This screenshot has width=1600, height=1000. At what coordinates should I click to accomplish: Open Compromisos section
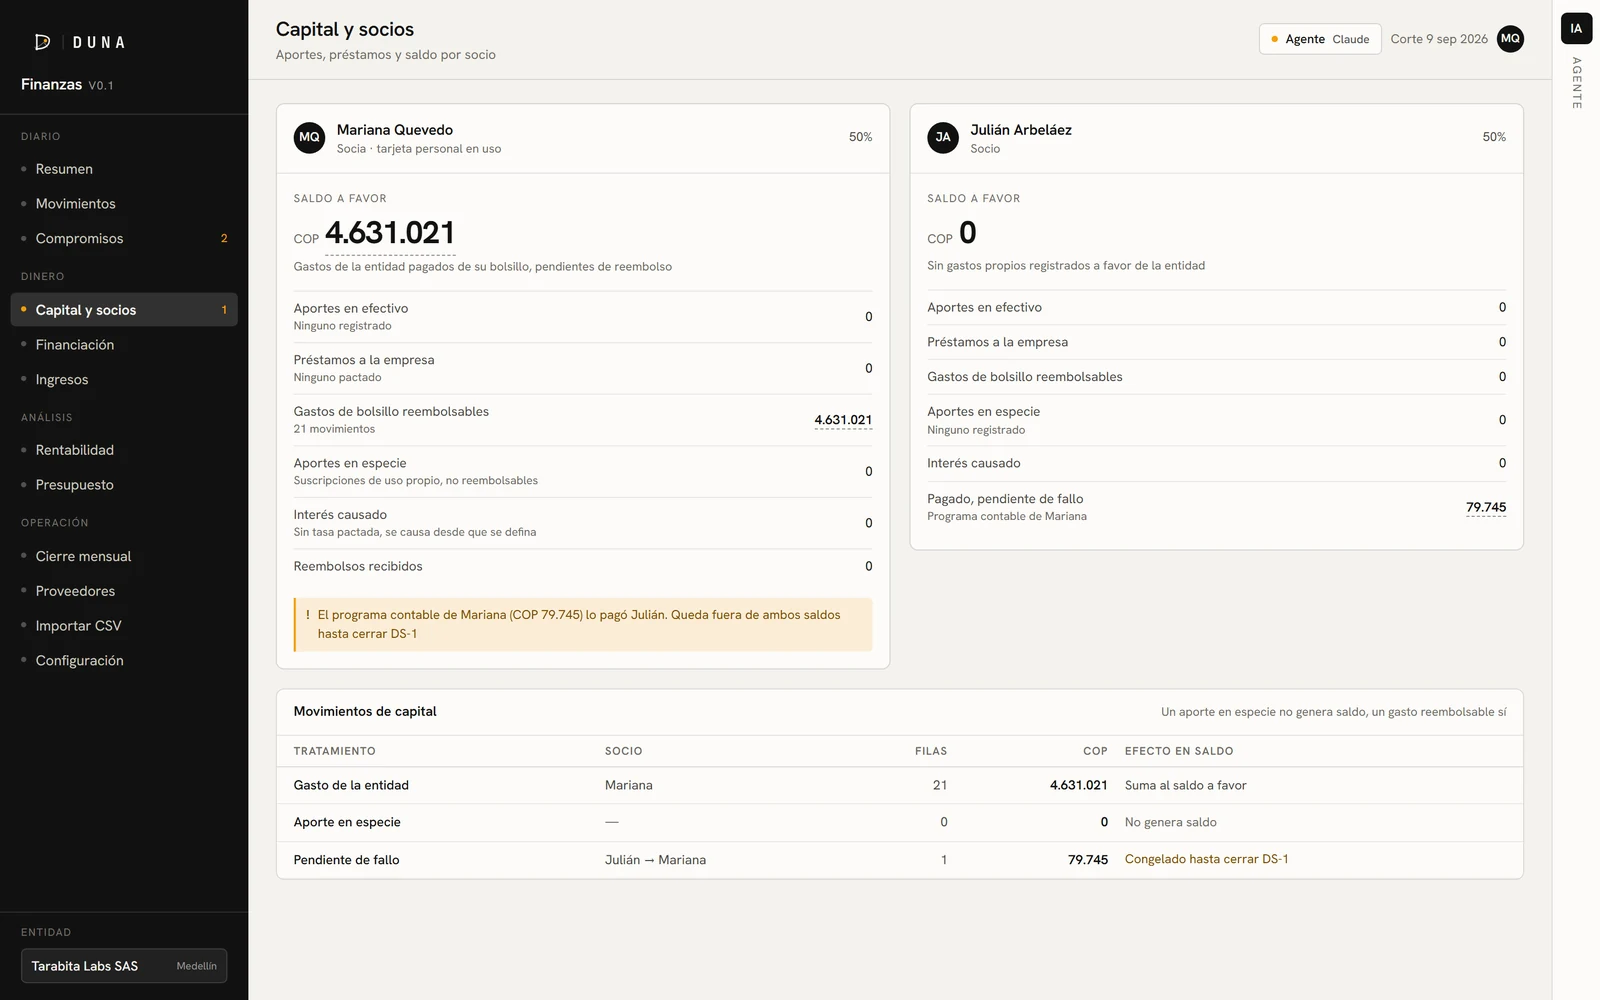point(124,238)
